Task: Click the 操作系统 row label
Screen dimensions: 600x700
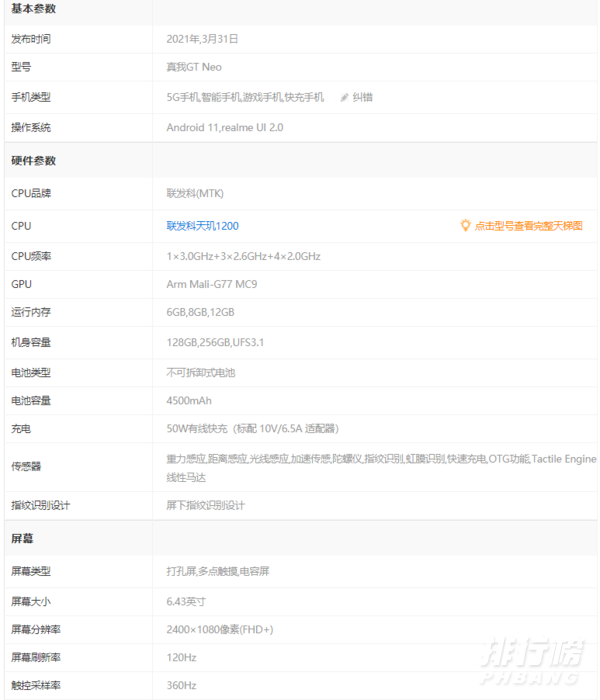Action: point(31,128)
